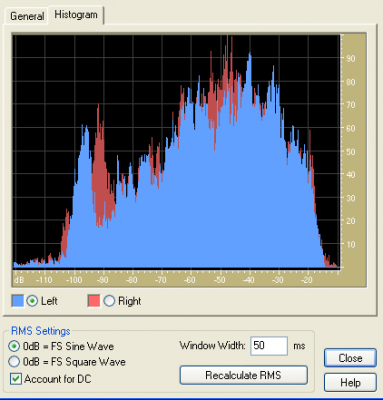Image resolution: width=383 pixels, height=400 pixels.
Task: Switch to the General tab
Action: click(x=27, y=16)
